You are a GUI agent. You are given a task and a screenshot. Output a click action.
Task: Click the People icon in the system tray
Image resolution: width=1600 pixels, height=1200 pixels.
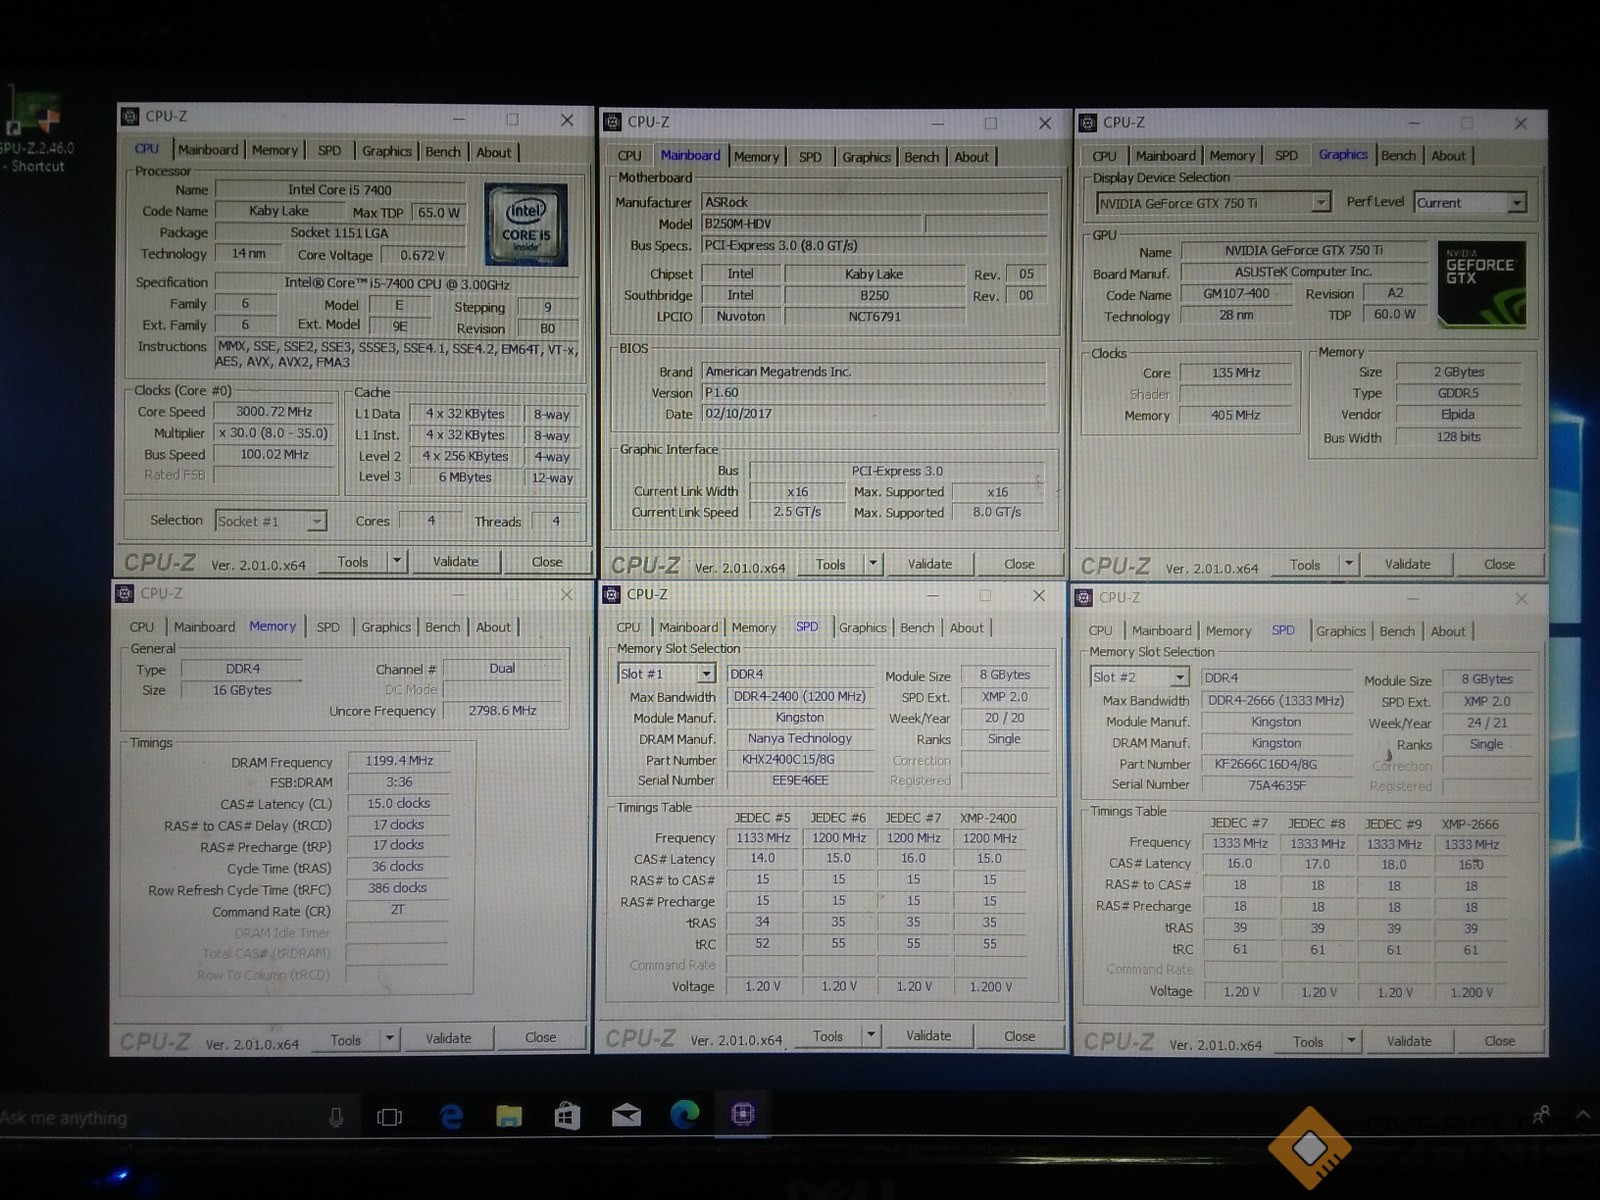1541,1113
